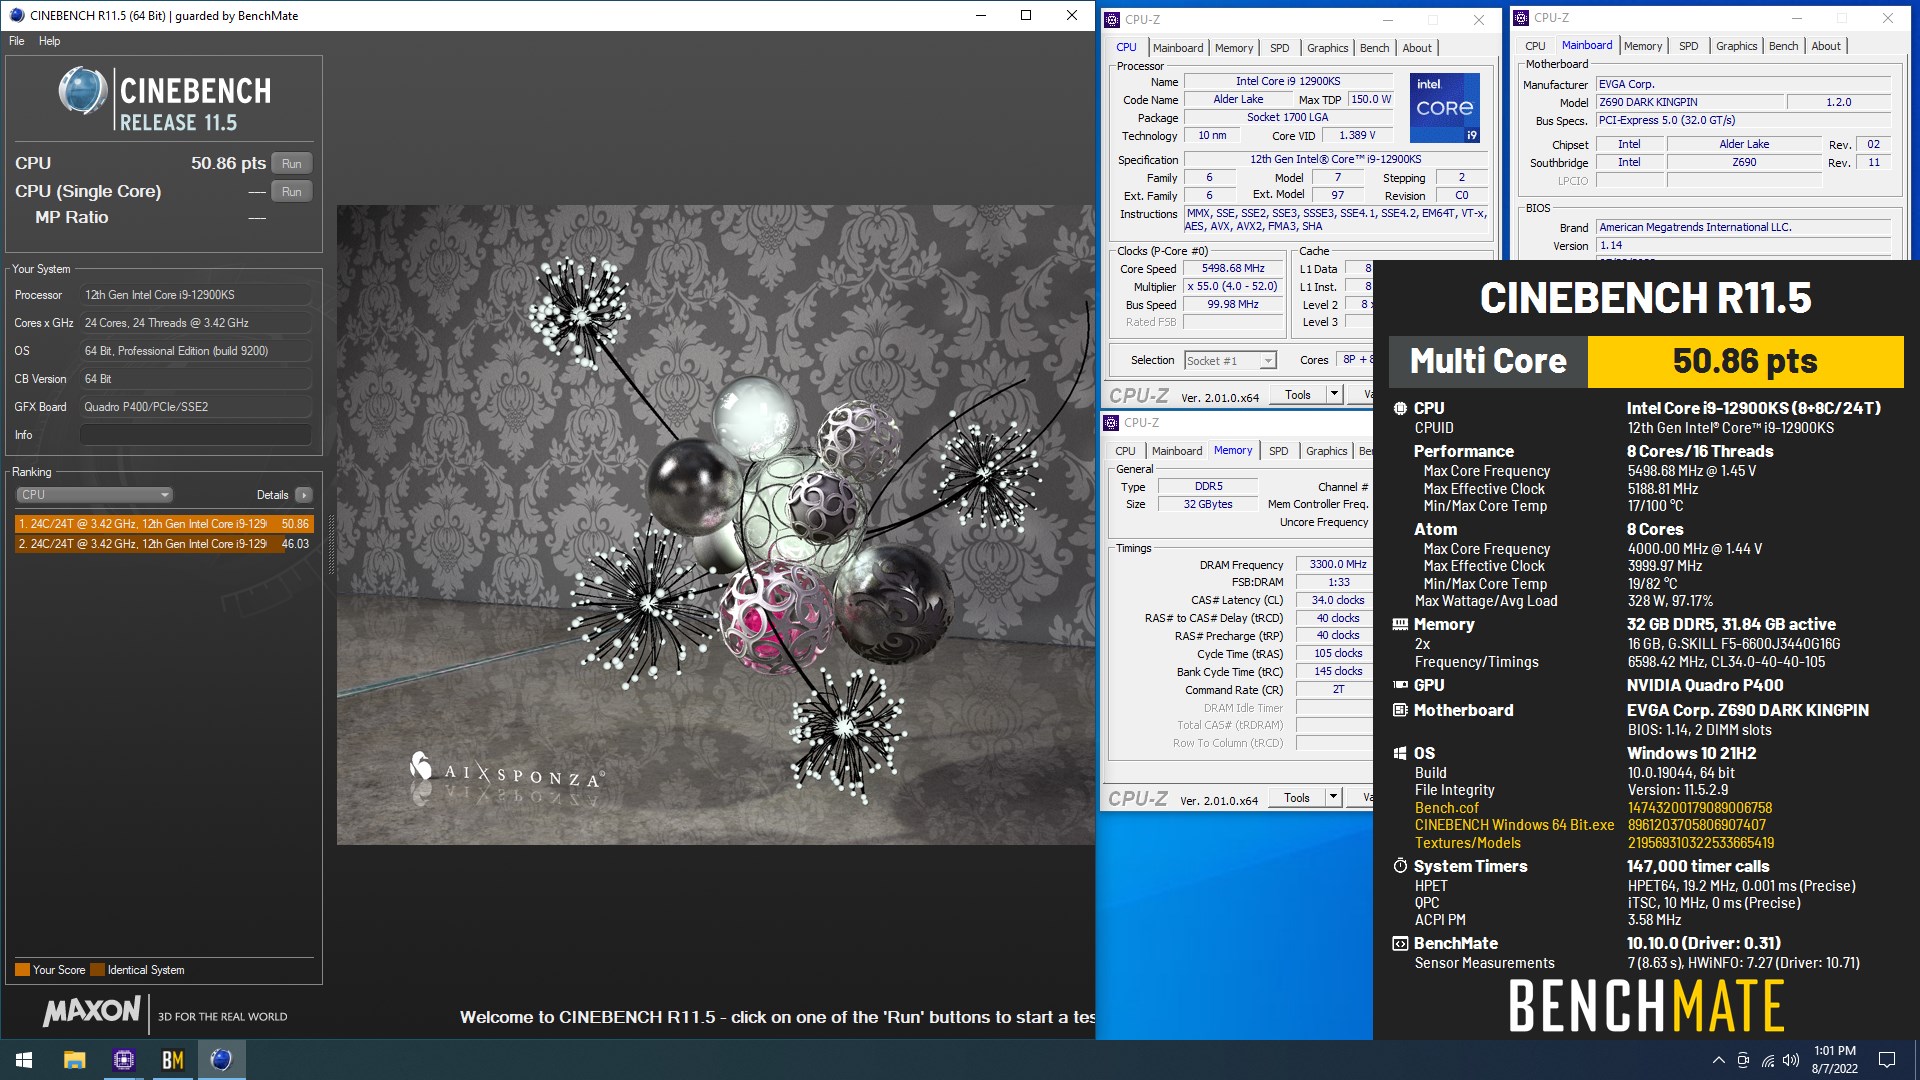Open the notification center icon

point(1887,1060)
